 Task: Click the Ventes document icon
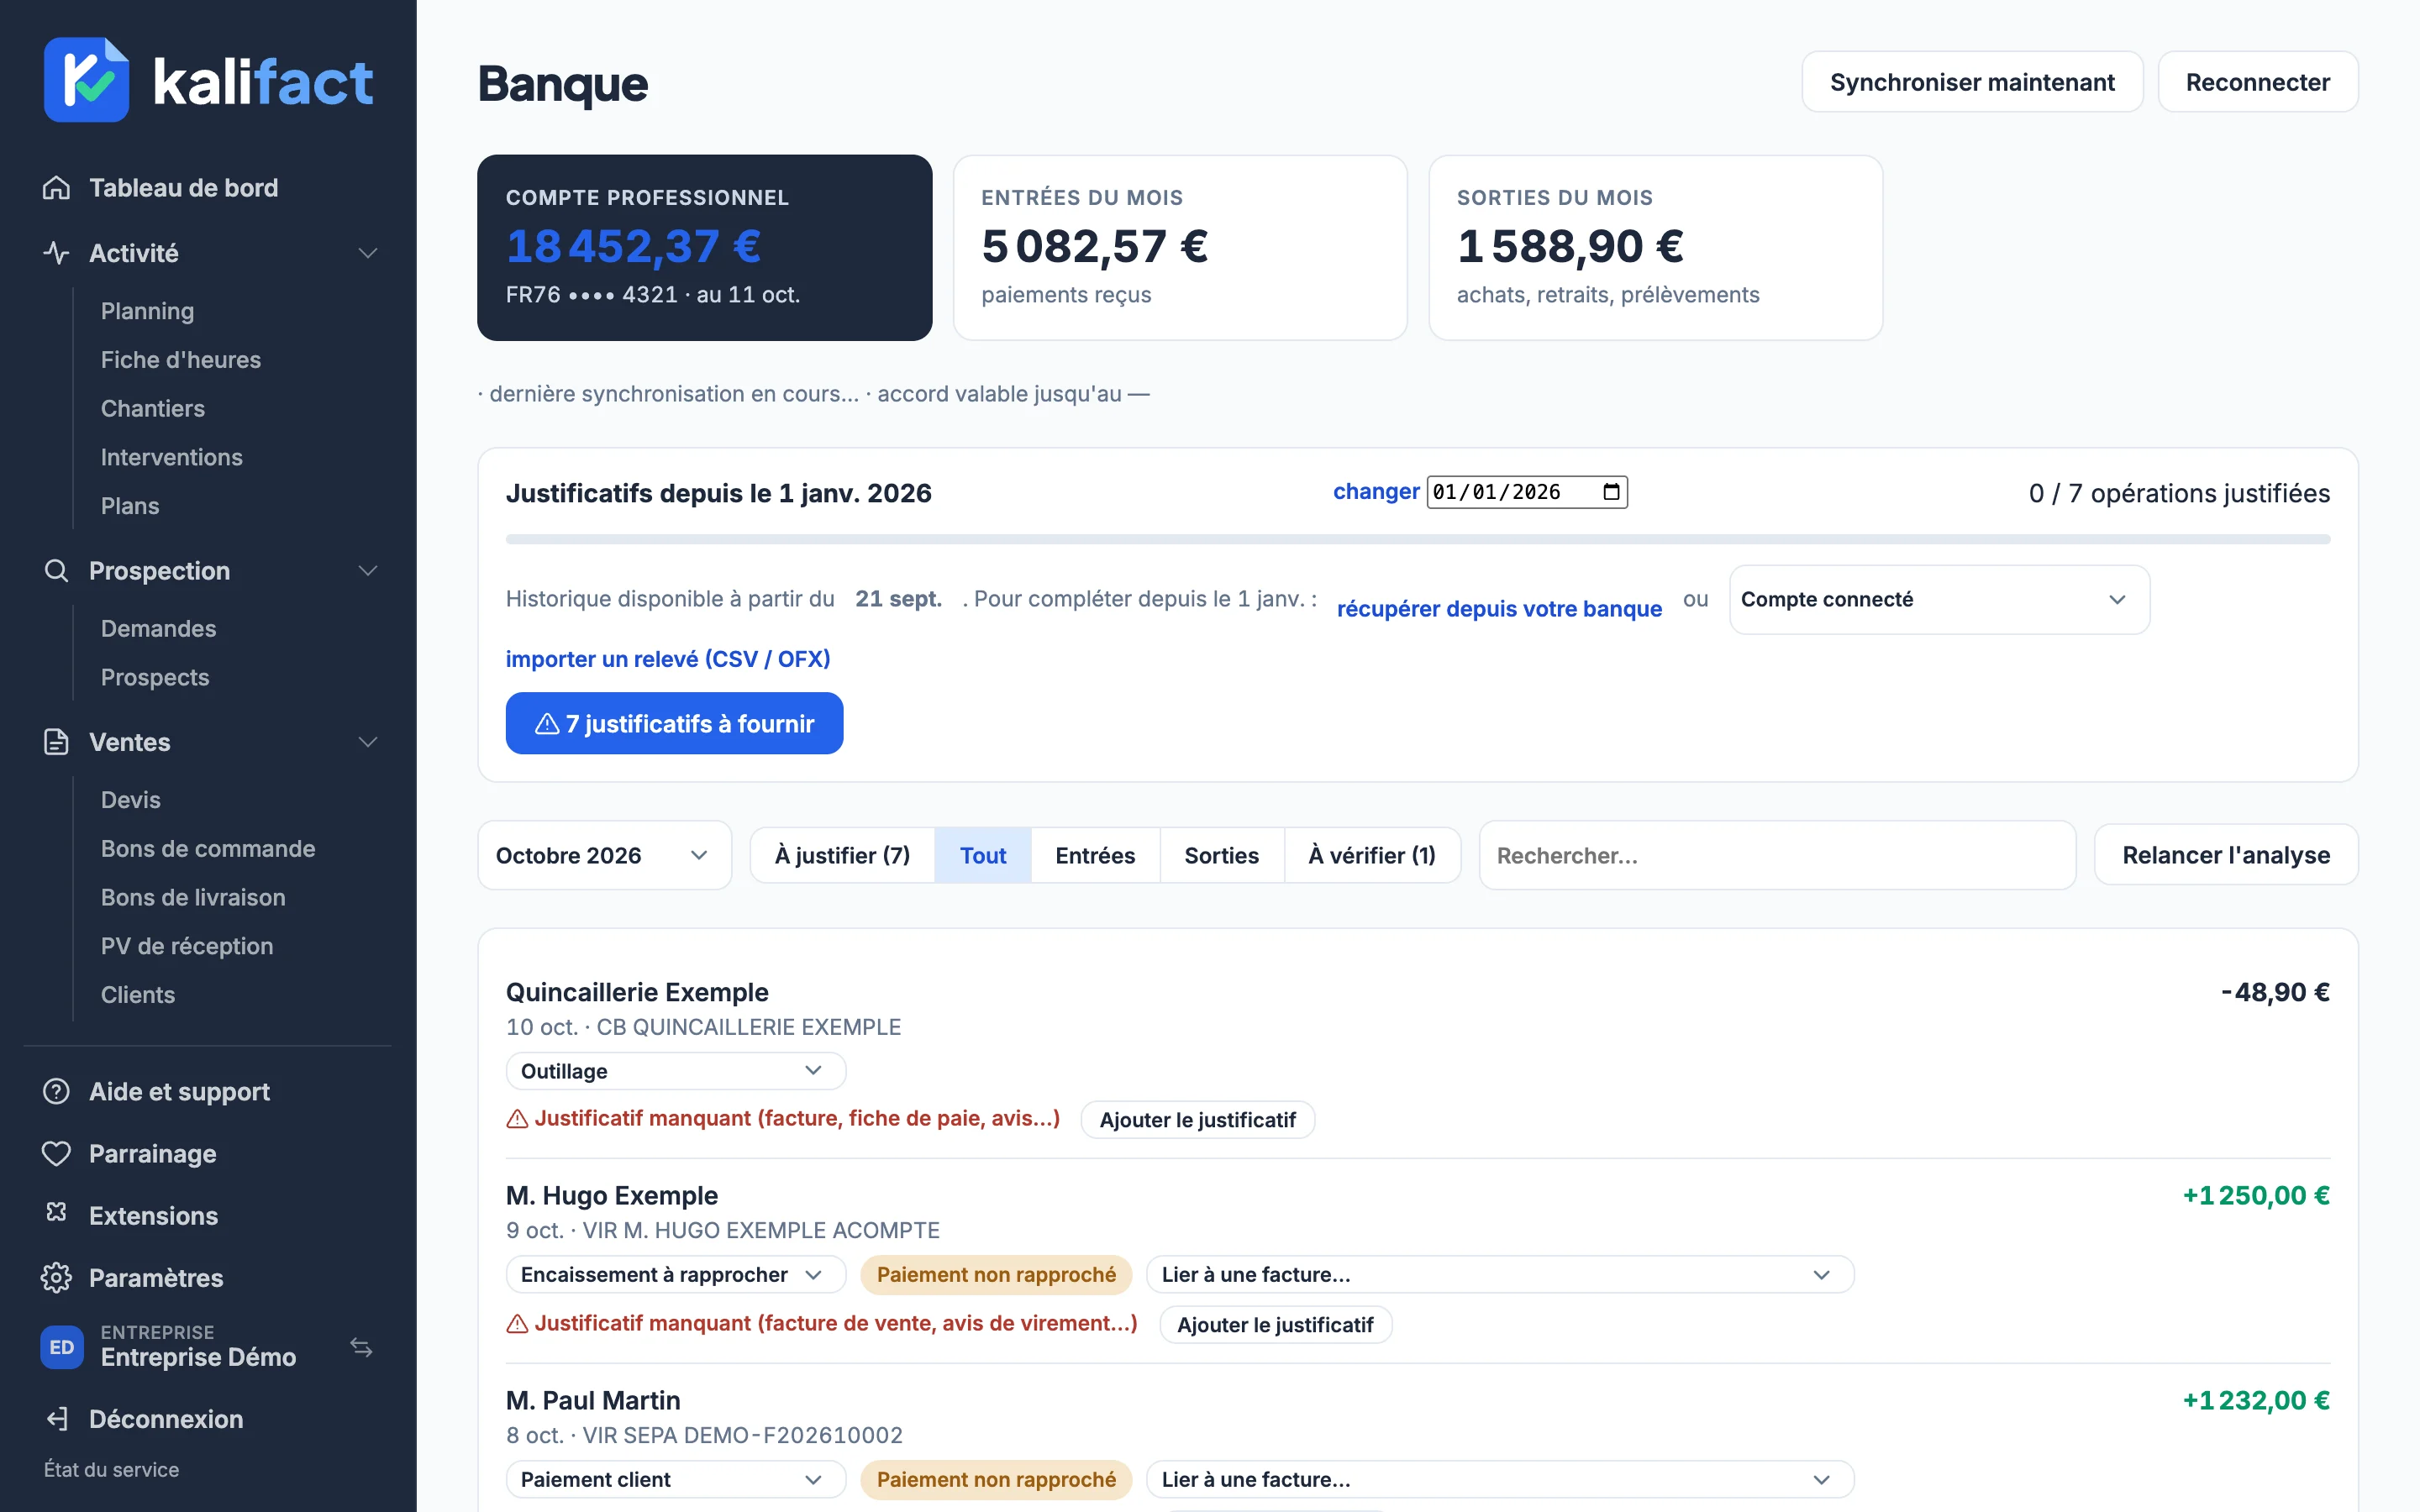click(x=56, y=742)
